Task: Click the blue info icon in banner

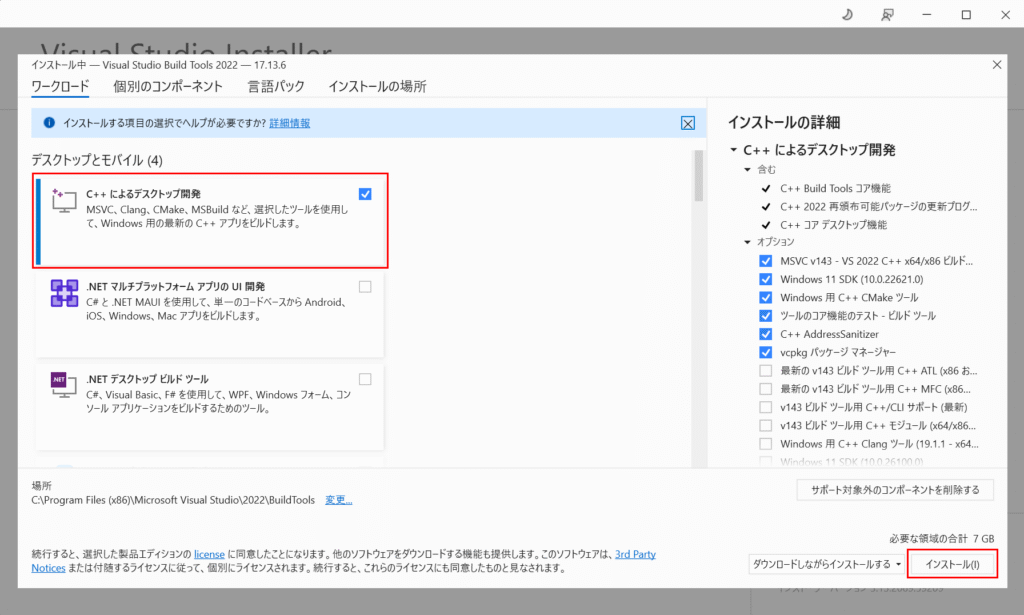Action: (x=49, y=123)
